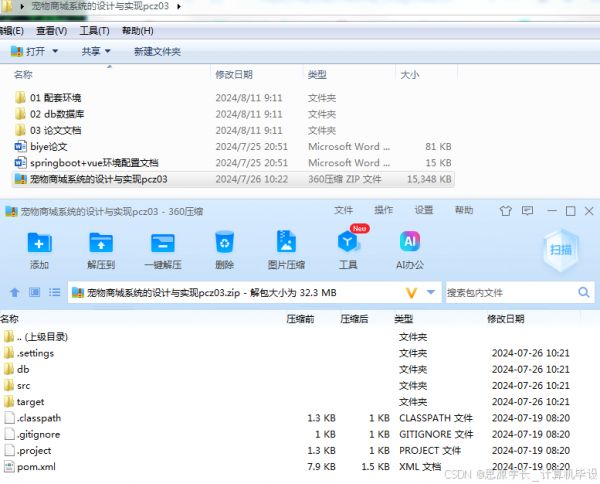Open the 查看(V) menu in Explorer
This screenshot has width=600, height=484.
(51, 31)
